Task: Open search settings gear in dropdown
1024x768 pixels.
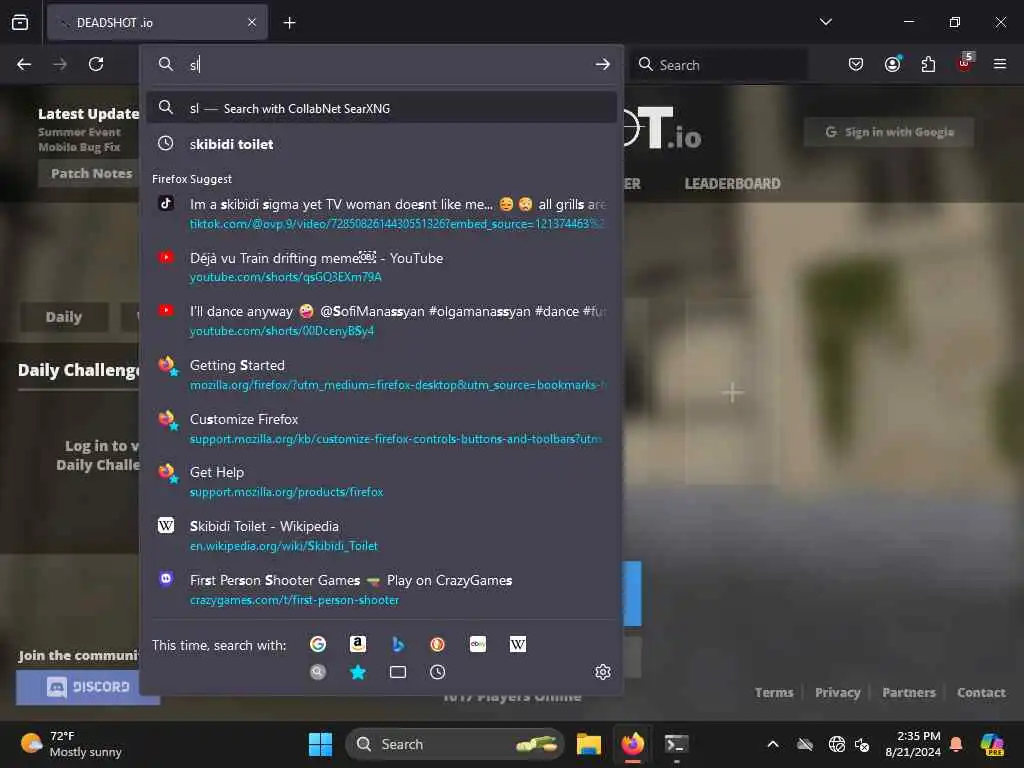Action: pos(603,672)
